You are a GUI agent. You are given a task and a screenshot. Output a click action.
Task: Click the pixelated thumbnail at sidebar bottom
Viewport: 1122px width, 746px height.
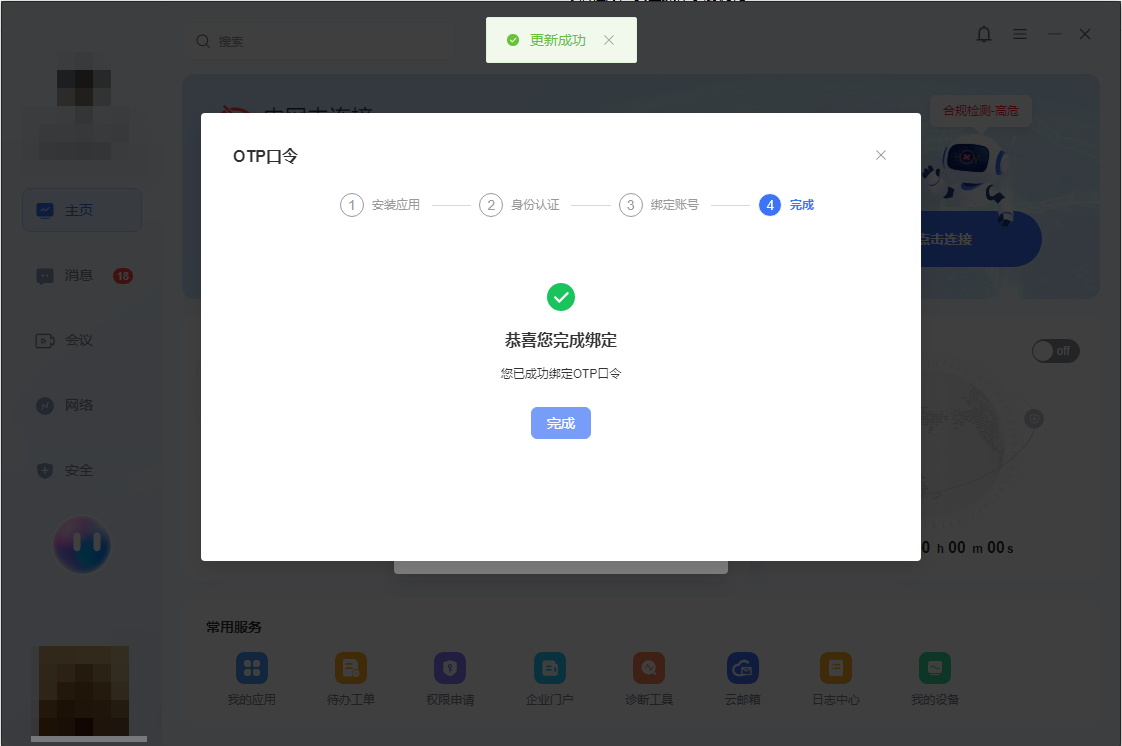pyautogui.click(x=84, y=691)
